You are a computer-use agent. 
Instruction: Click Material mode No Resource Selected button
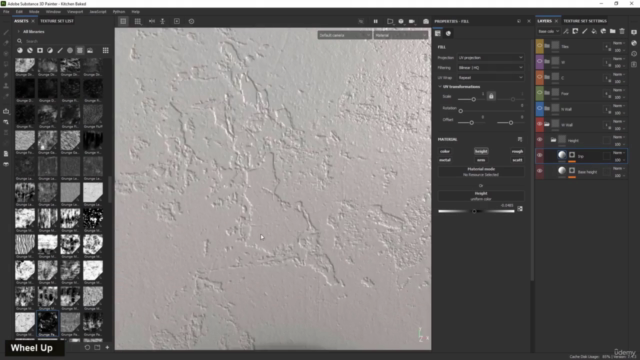point(481,172)
